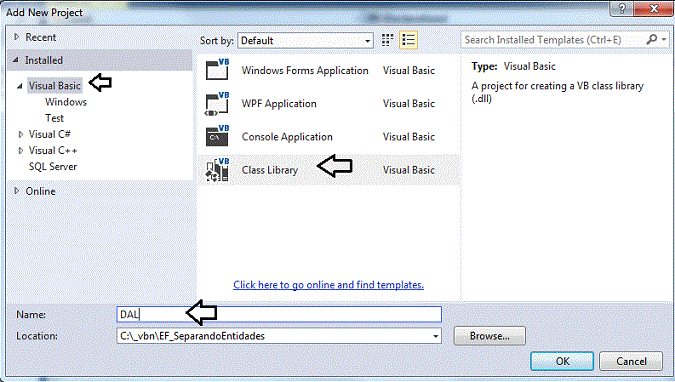Follow the go online and find templates link

(328, 285)
